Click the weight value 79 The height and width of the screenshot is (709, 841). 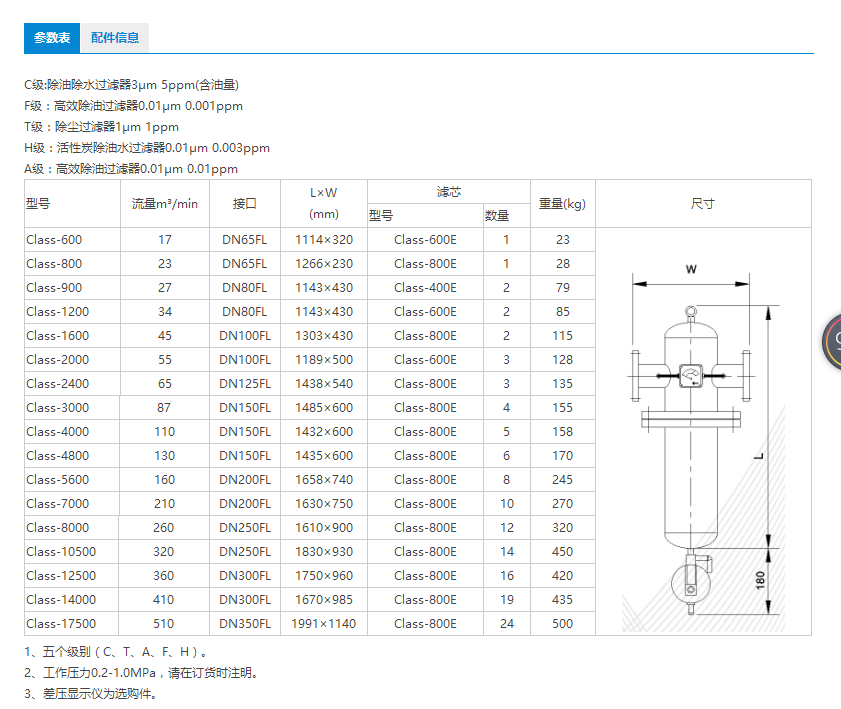(563, 288)
